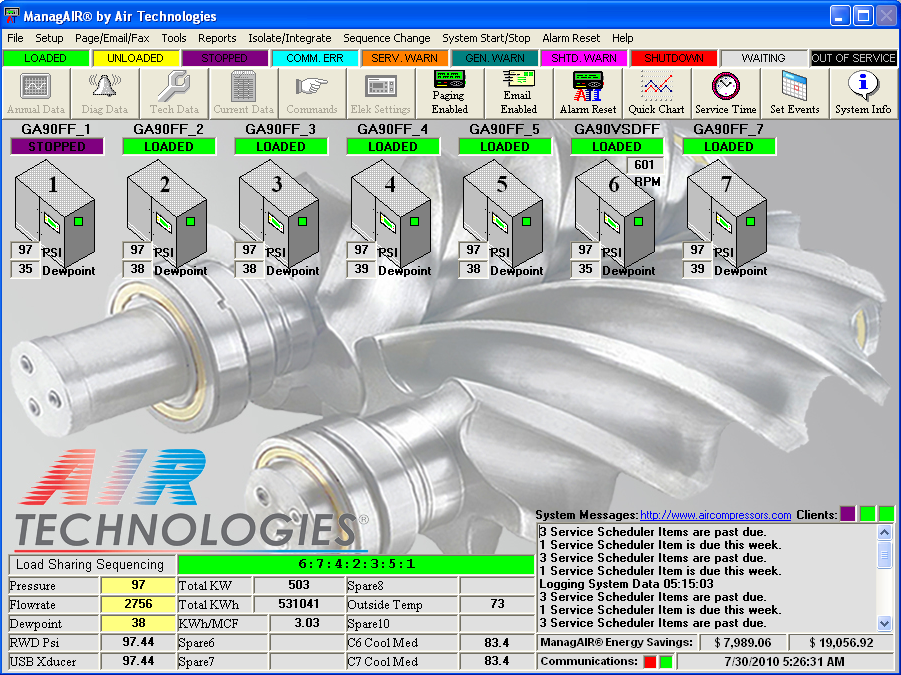Click the ManagAIR title bar app icon
This screenshot has width=901, height=675.
[x=11, y=16]
